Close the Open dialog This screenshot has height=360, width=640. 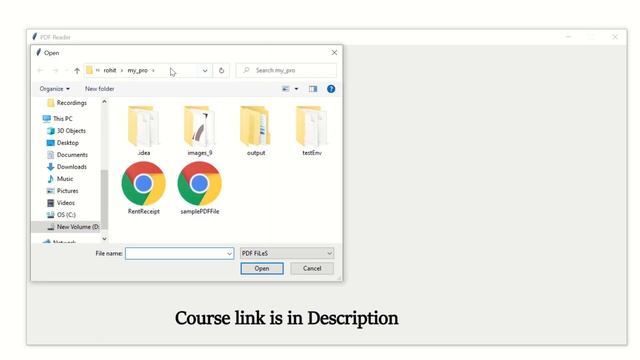pos(334,53)
